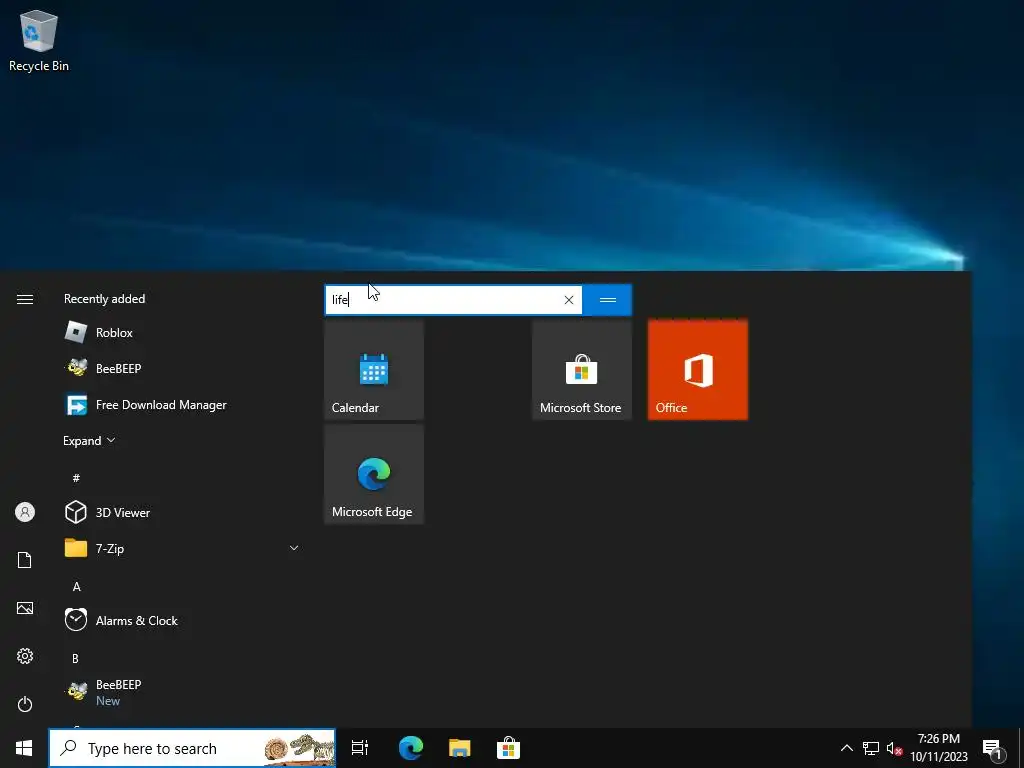This screenshot has width=1024, height=768.
Task: Open Documents from the Start sidebar
Action: 25,560
